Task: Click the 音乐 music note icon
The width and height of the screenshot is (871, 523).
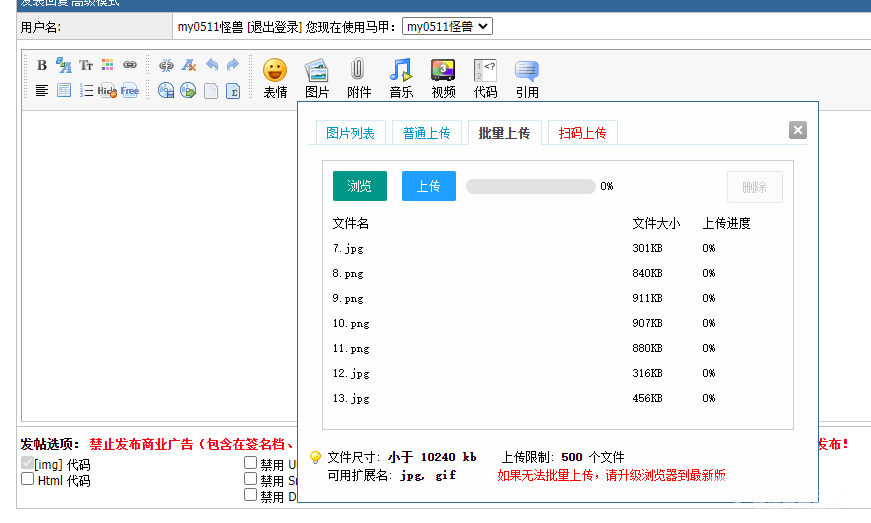Action: pyautogui.click(x=401, y=77)
